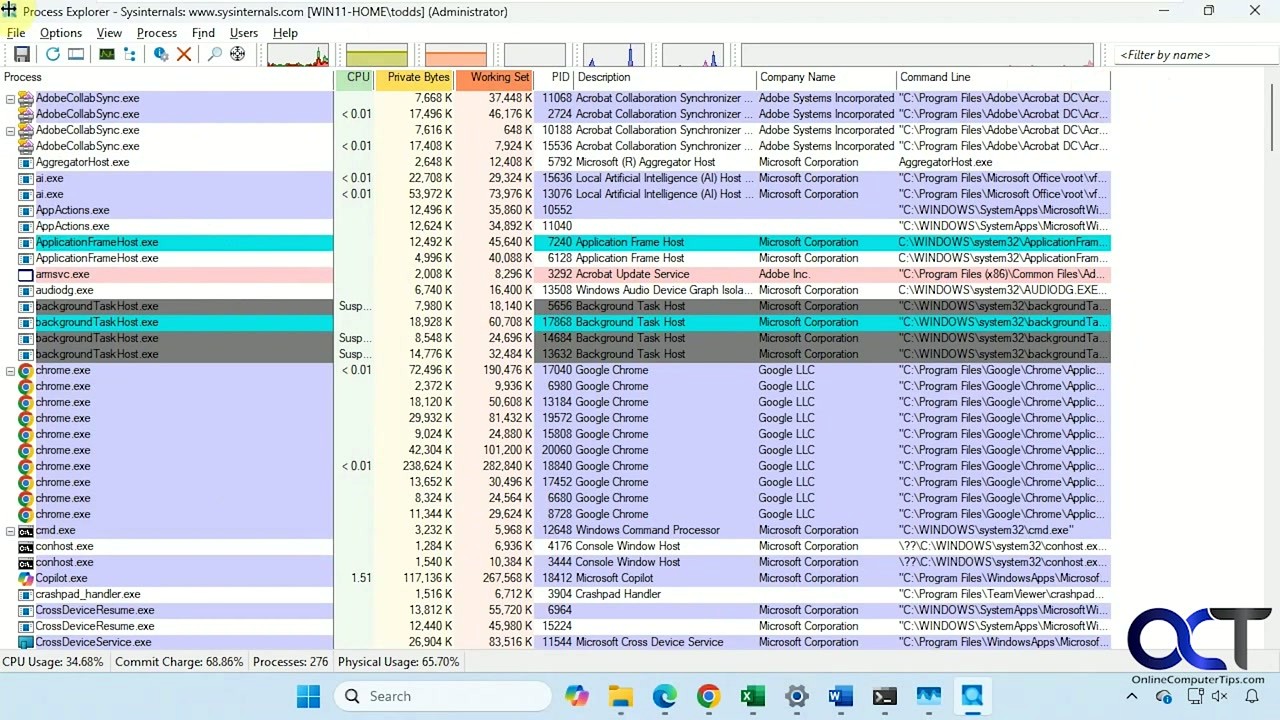This screenshot has height=720, width=1280.
Task: Open the Find menu
Action: point(203,32)
